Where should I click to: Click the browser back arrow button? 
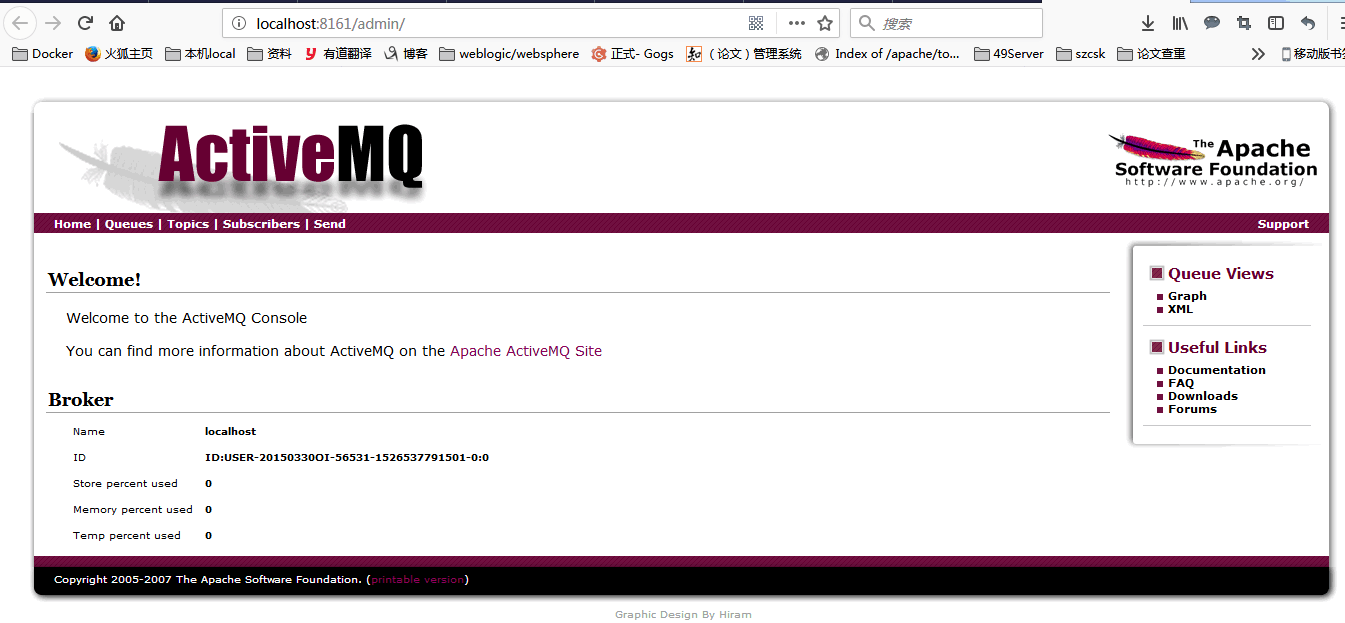[21, 23]
